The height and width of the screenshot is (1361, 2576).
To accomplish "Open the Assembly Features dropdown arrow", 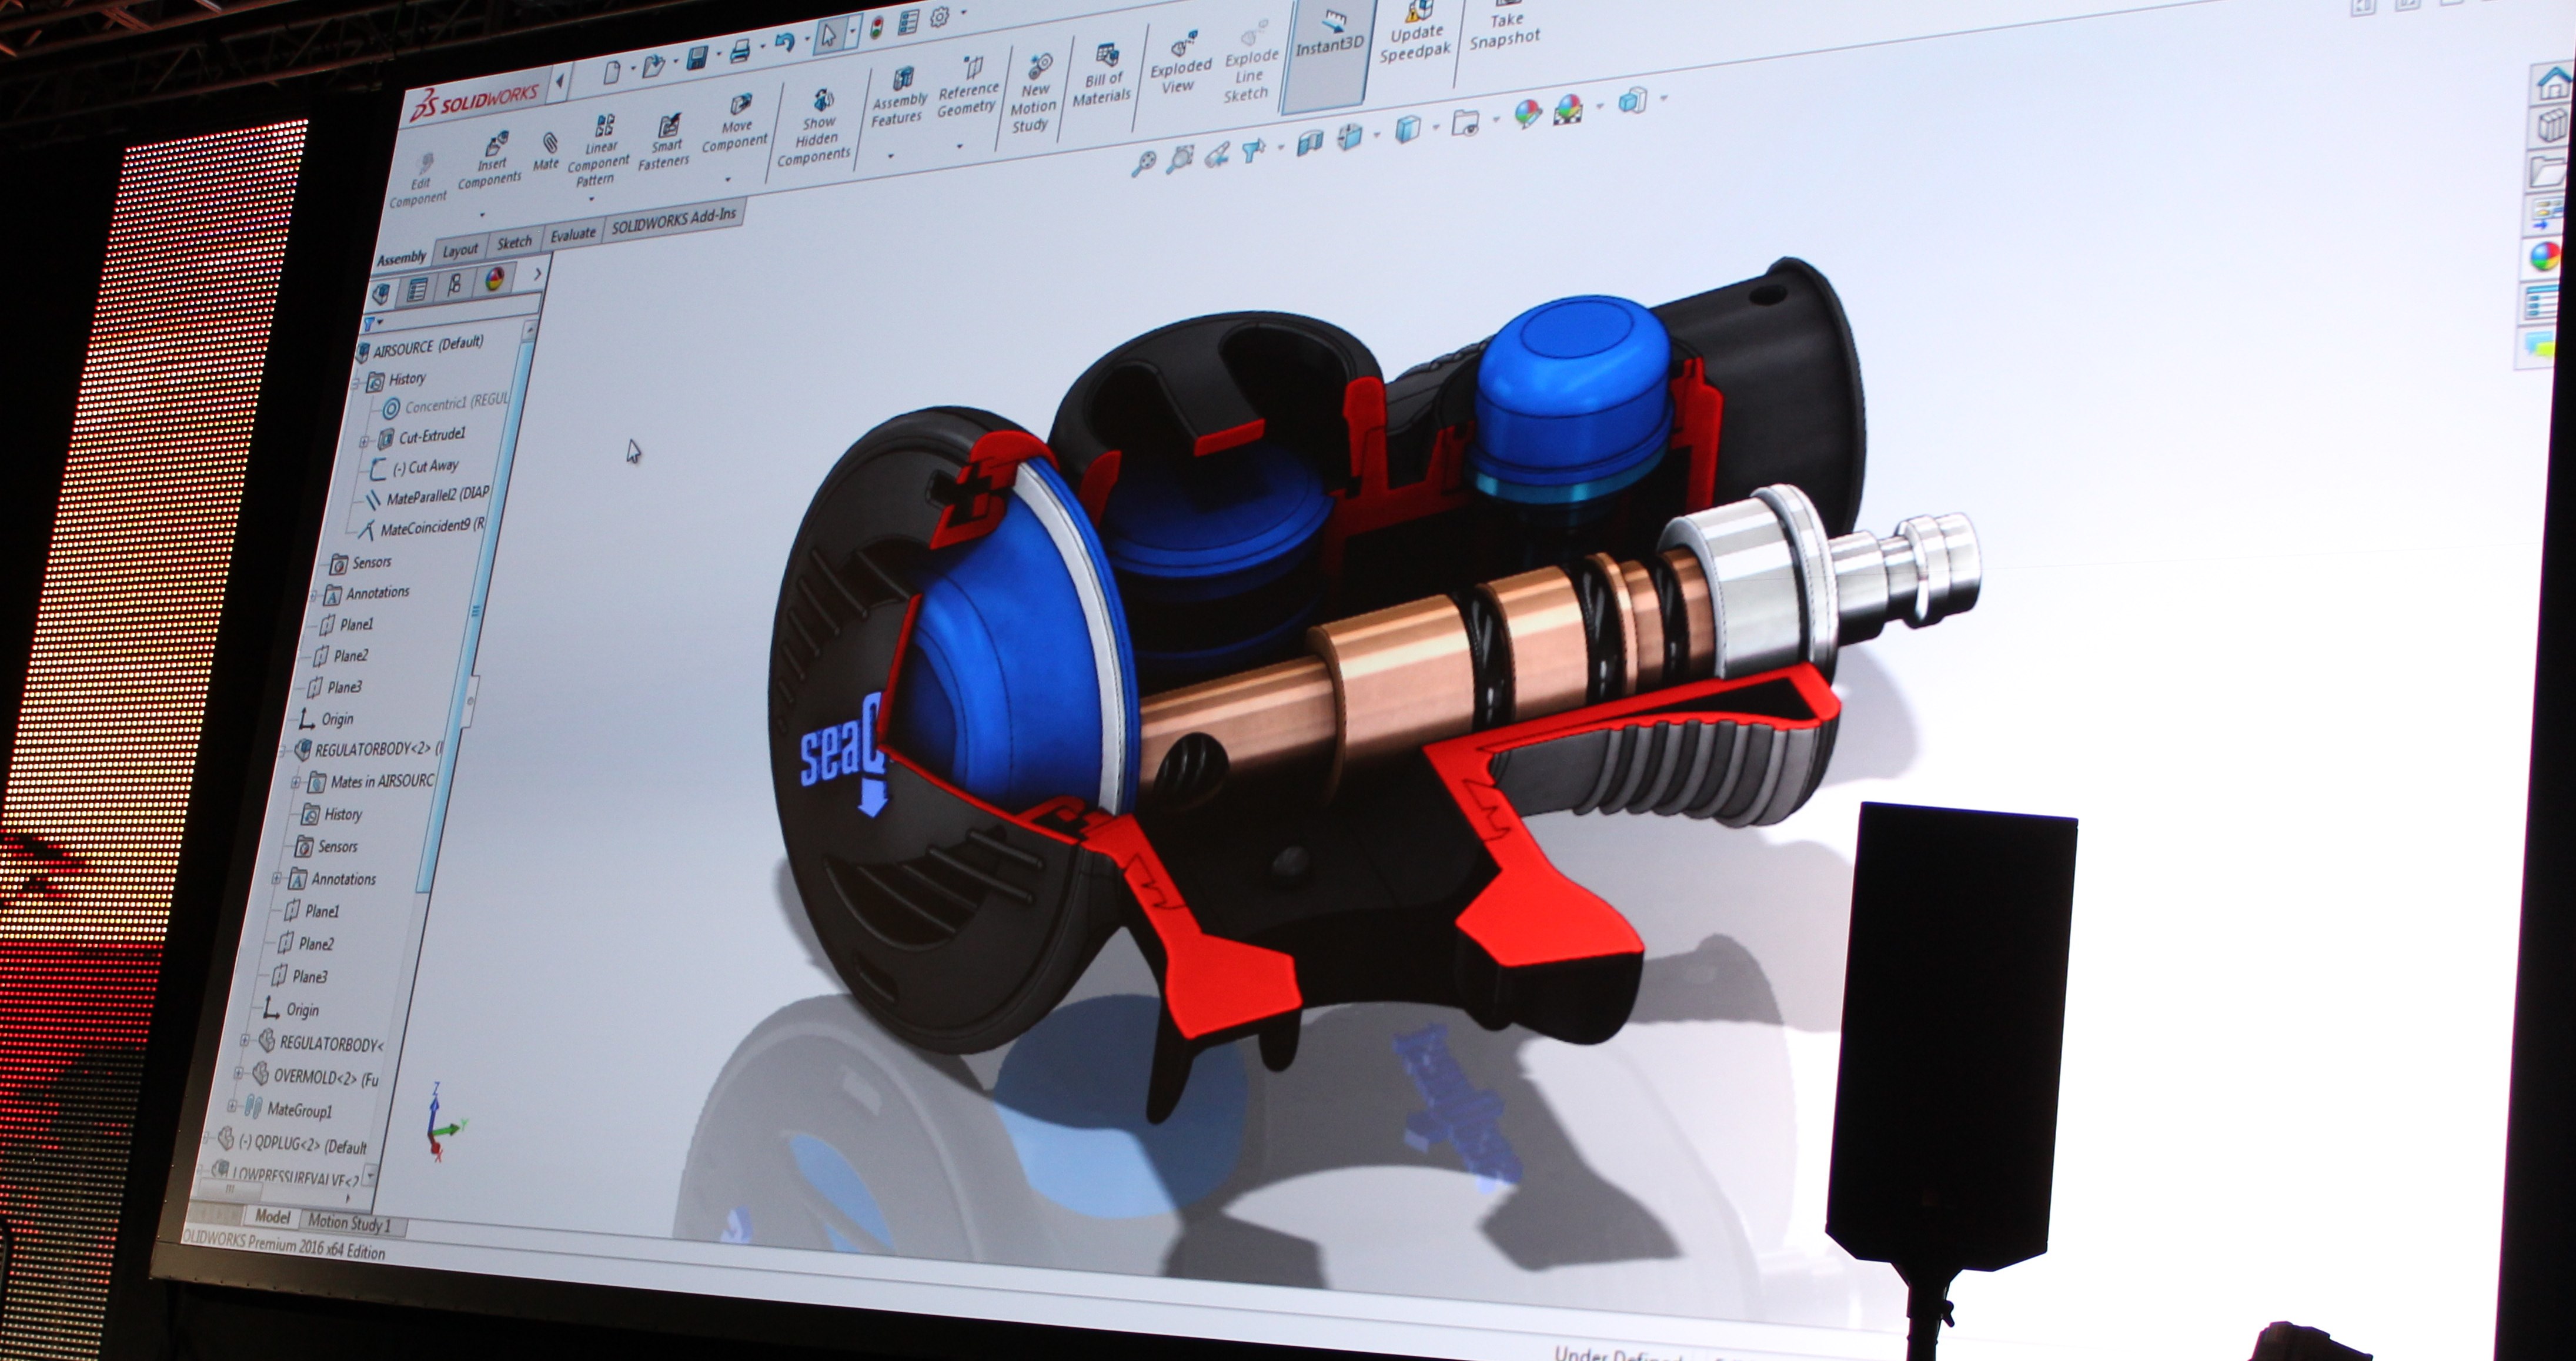I will pyautogui.click(x=890, y=156).
